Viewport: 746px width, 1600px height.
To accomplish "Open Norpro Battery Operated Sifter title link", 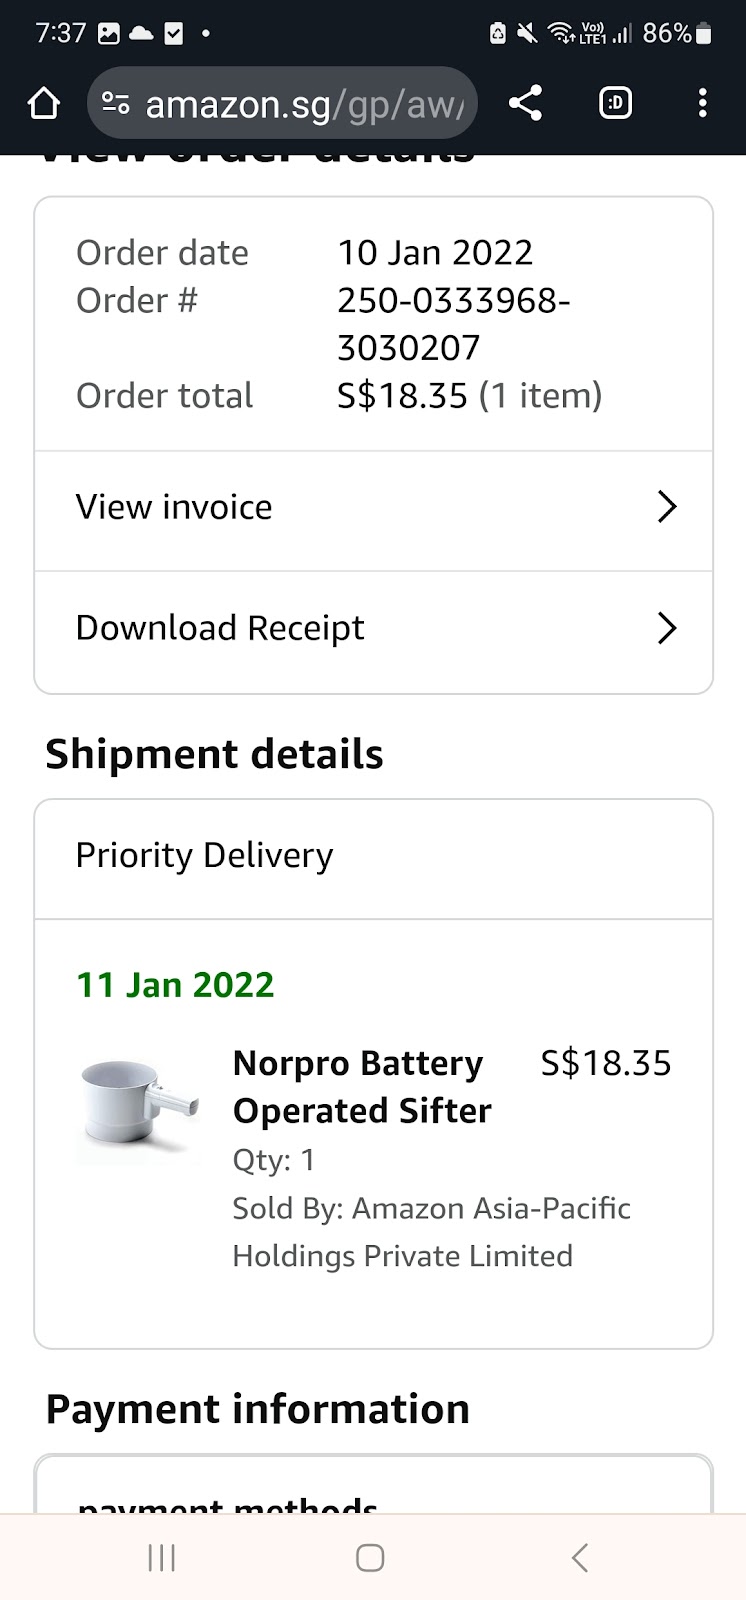I will 361,1087.
